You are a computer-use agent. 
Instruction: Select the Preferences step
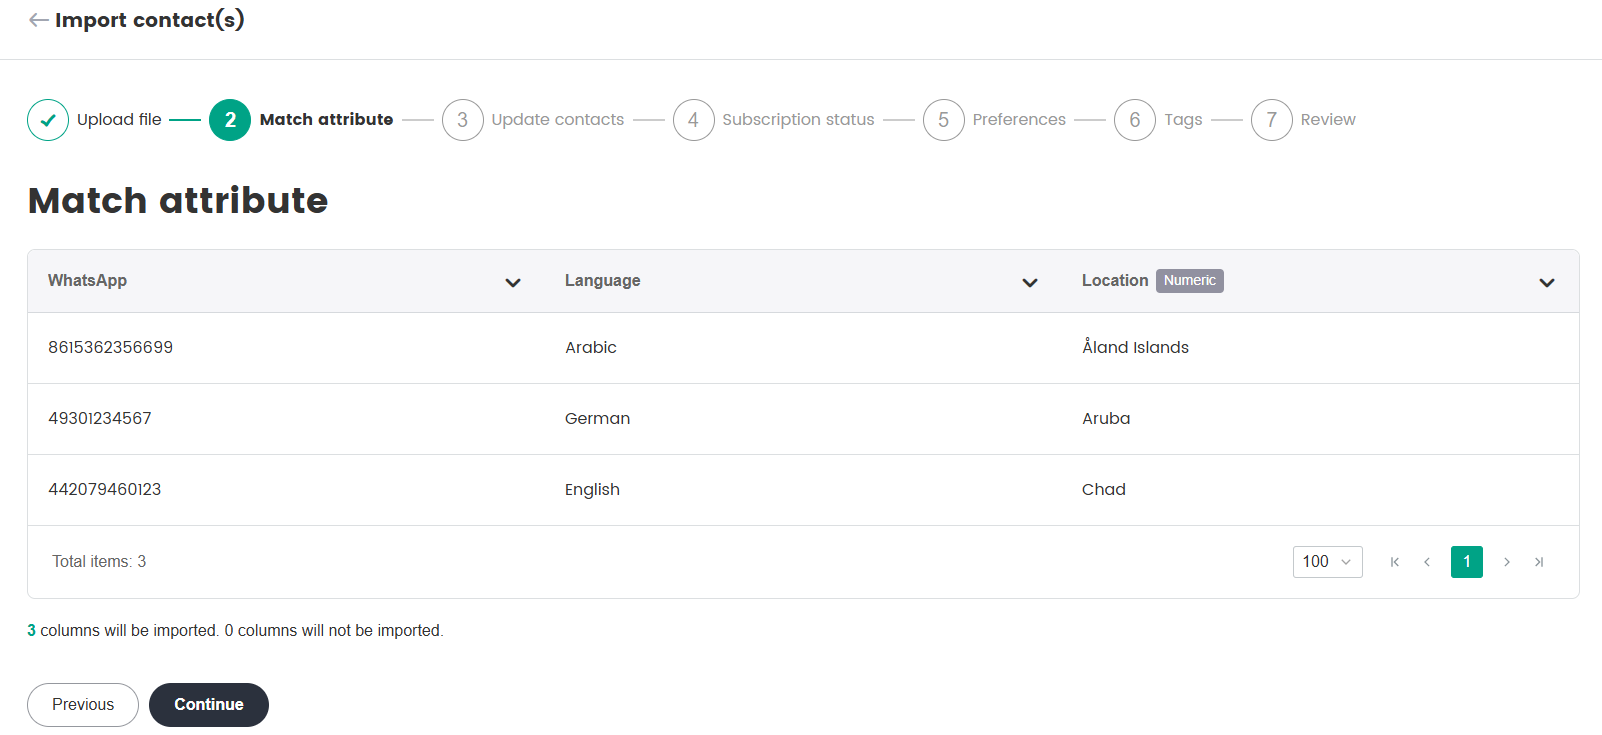(x=1018, y=120)
